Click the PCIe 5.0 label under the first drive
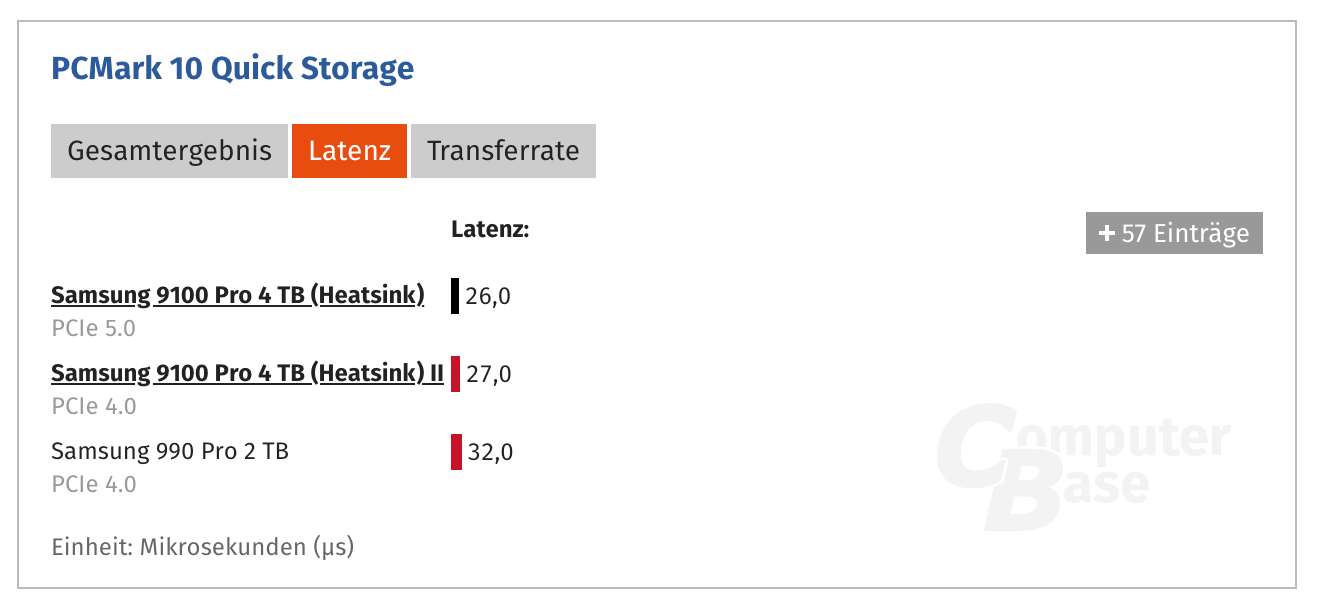 [x=92, y=327]
